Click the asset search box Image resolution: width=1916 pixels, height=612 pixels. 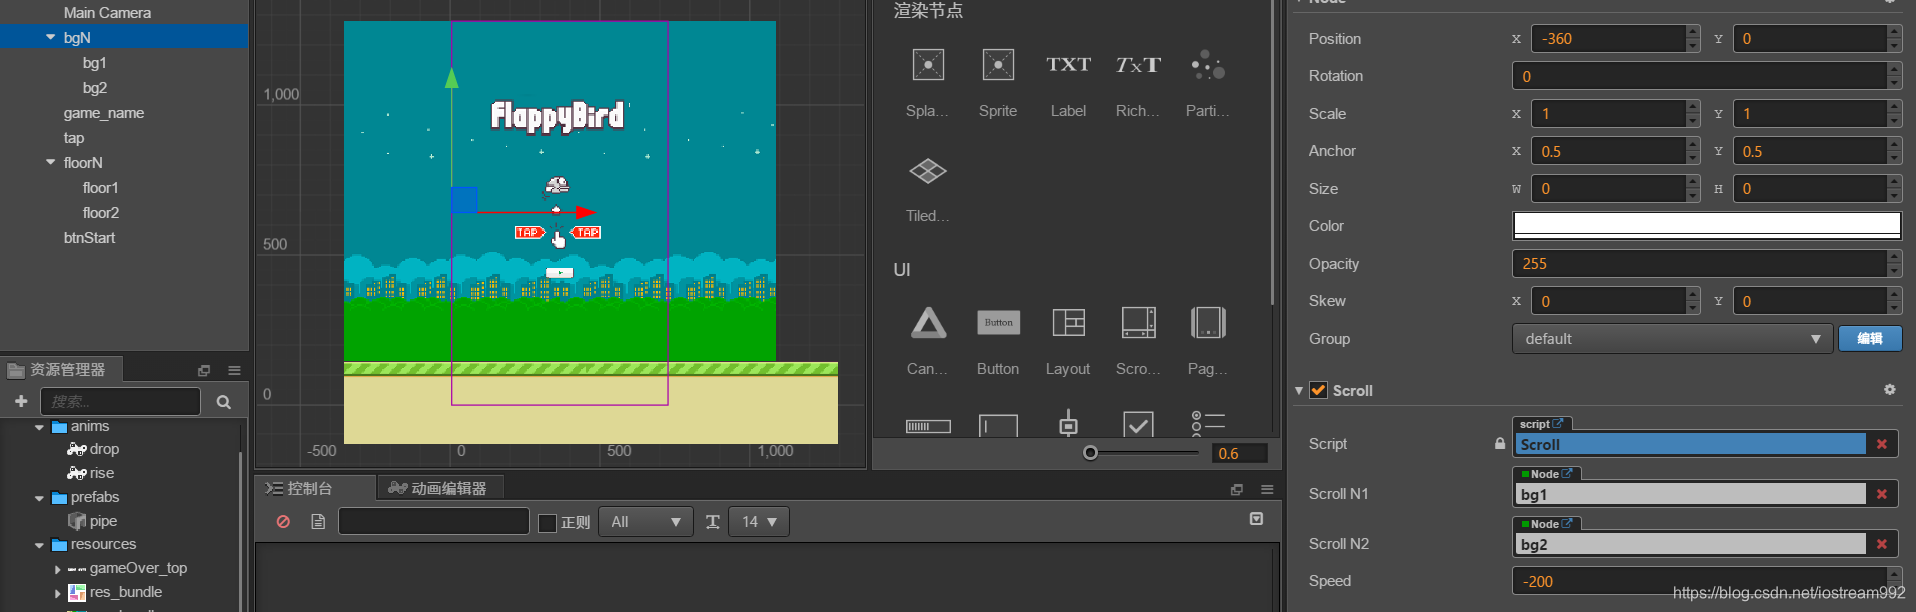tap(121, 401)
